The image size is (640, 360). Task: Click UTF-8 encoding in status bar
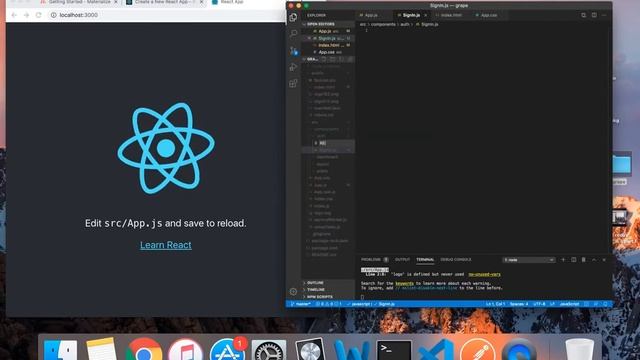tap(539, 304)
